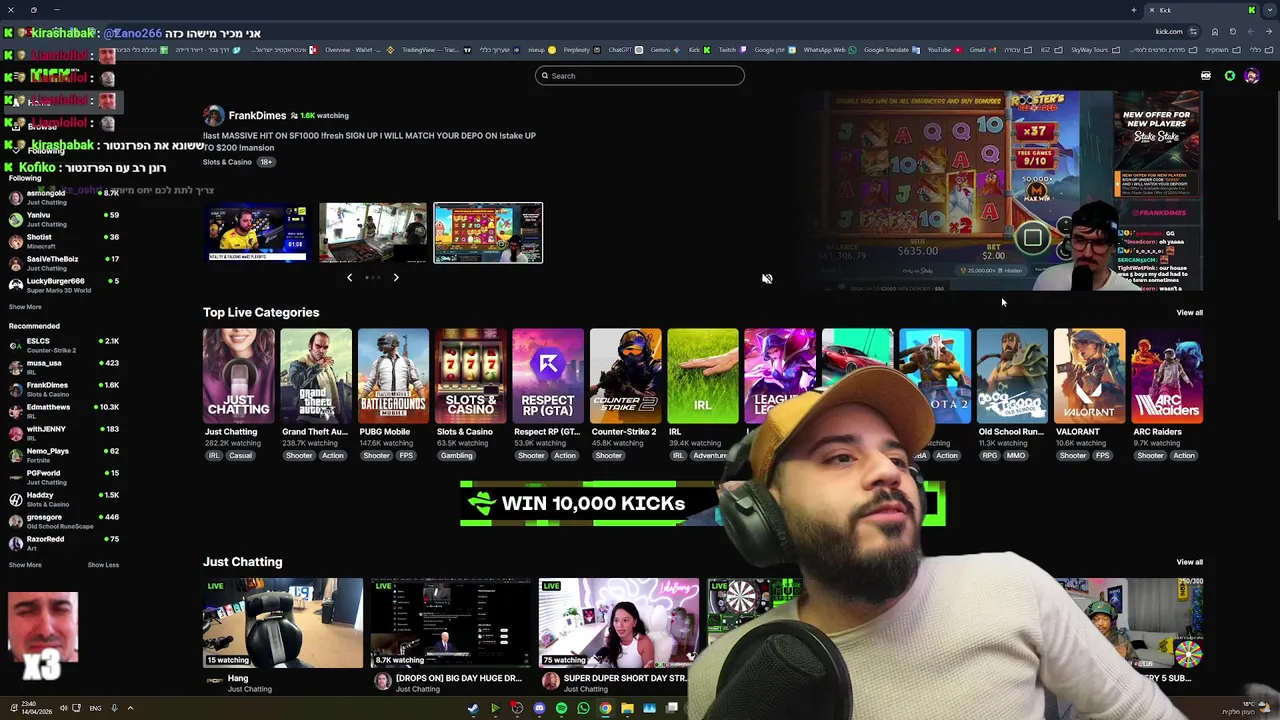1280x720 pixels.
Task: Open Google Translate bookmark
Action: 890,50
